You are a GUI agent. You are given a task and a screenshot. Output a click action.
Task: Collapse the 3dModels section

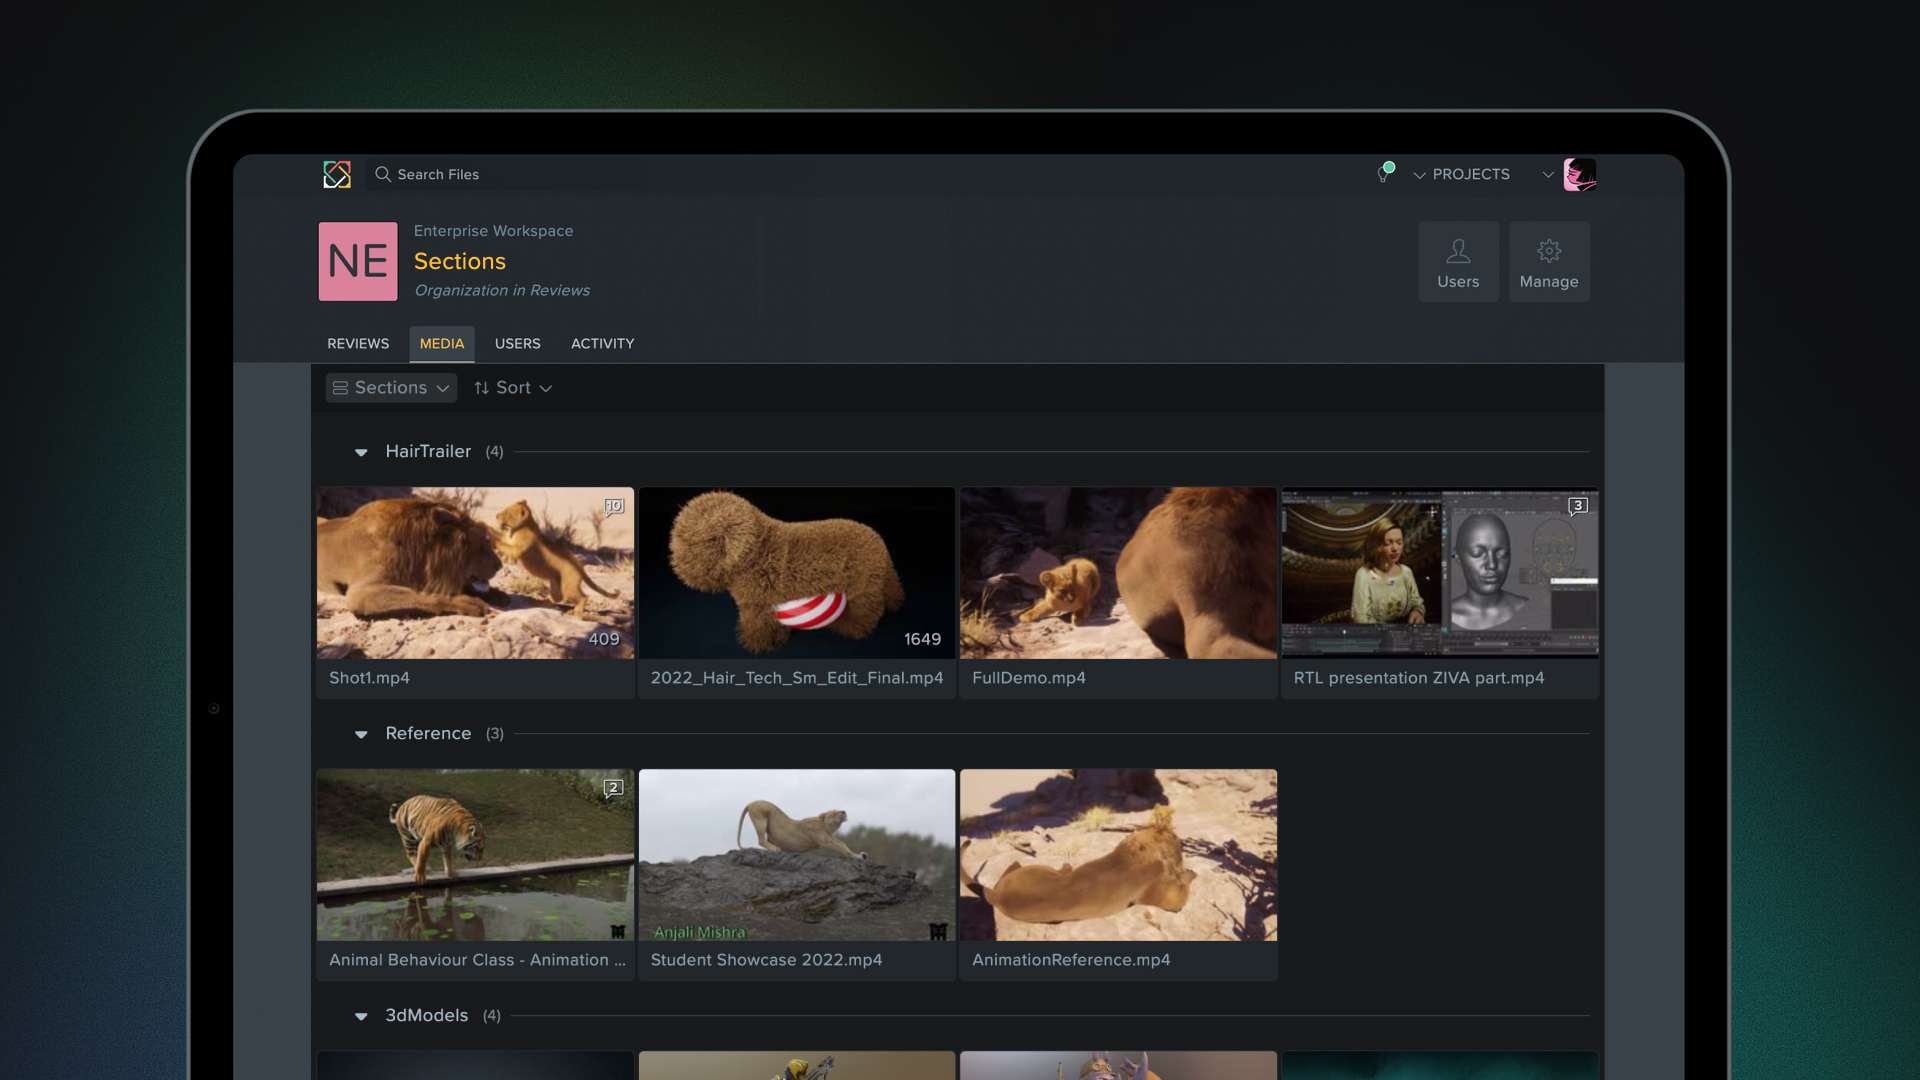click(361, 1016)
